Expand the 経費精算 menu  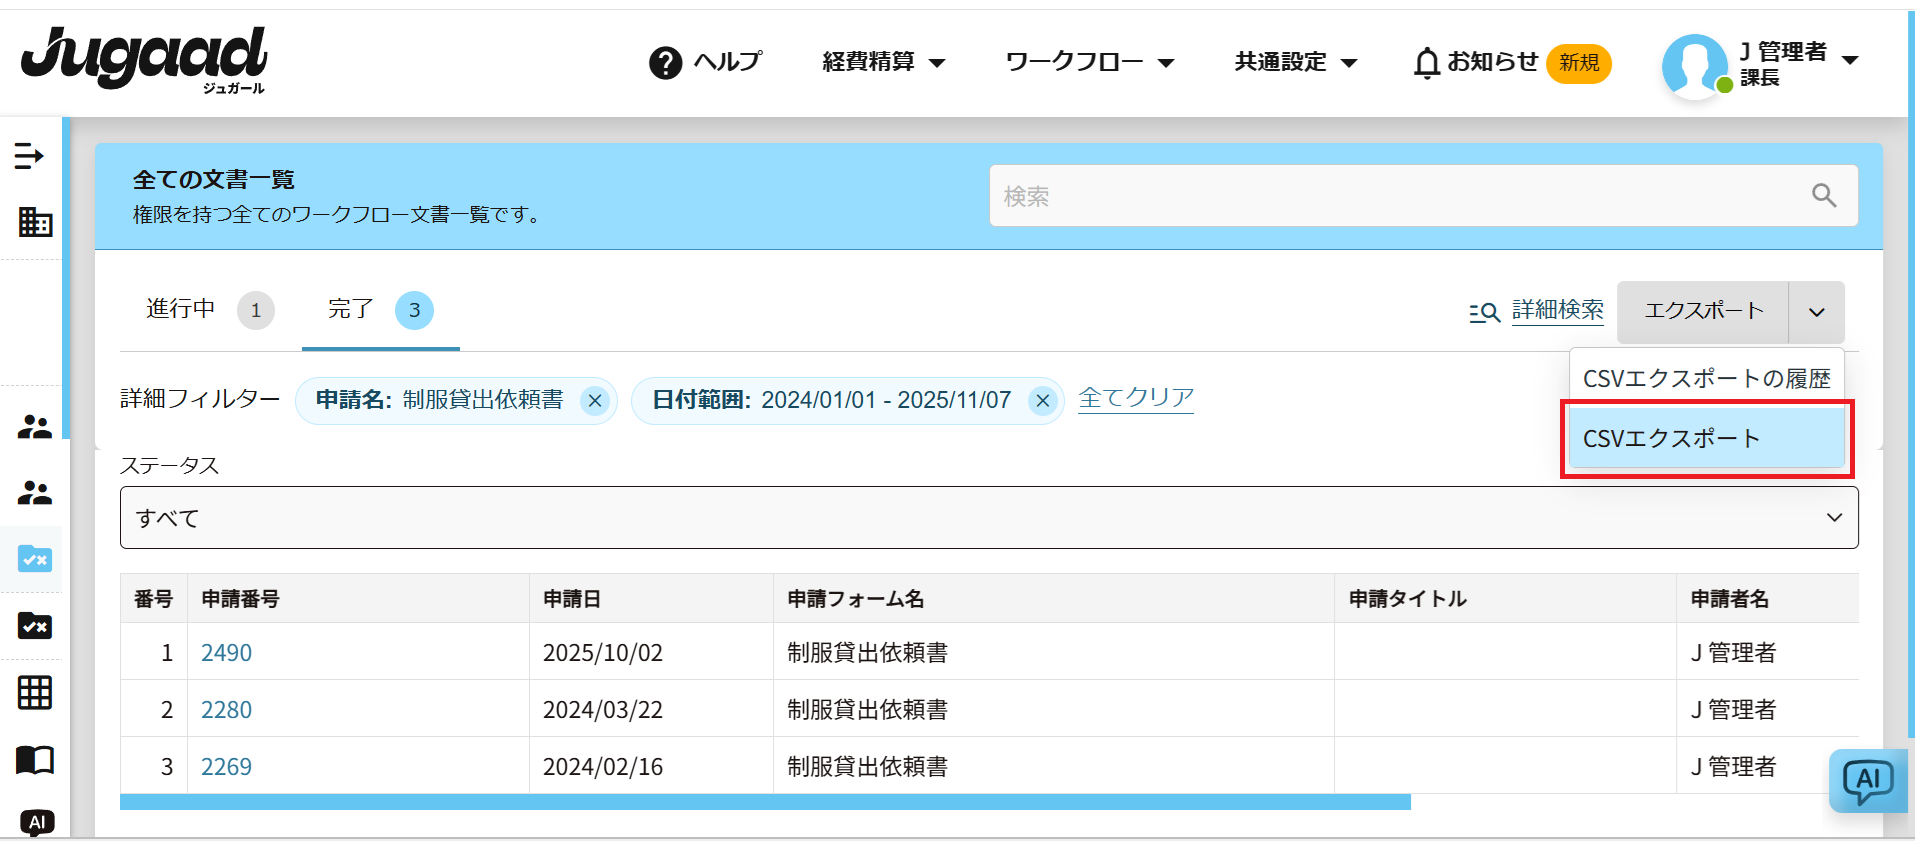(x=883, y=62)
